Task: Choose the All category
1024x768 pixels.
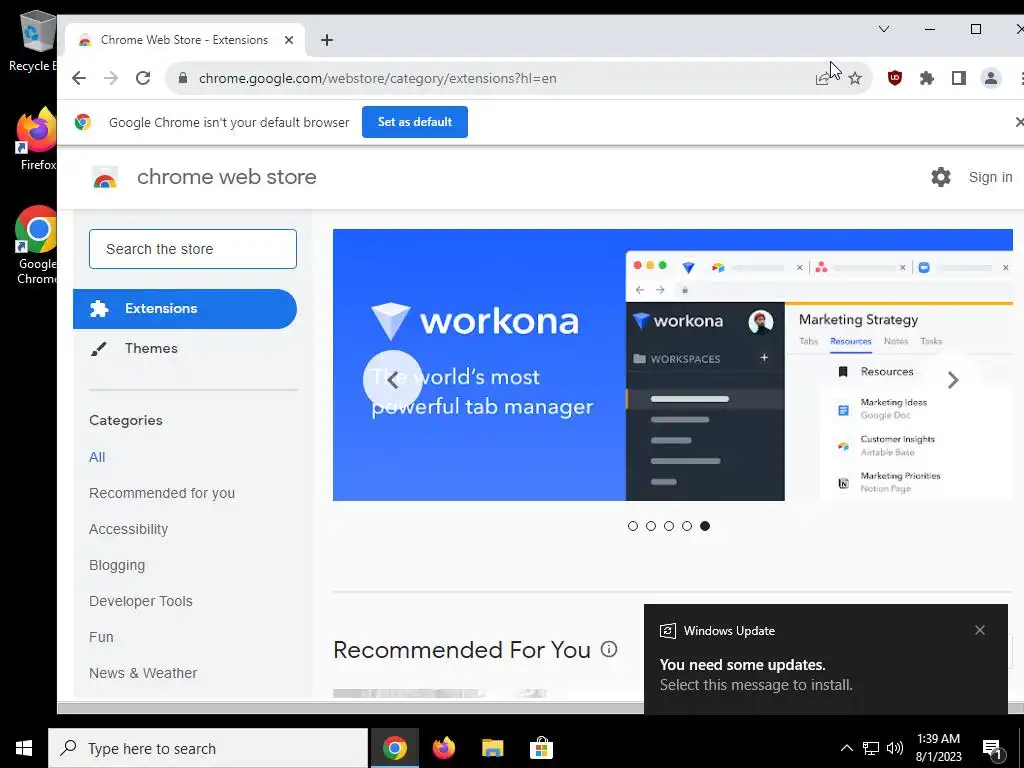Action: point(97,457)
